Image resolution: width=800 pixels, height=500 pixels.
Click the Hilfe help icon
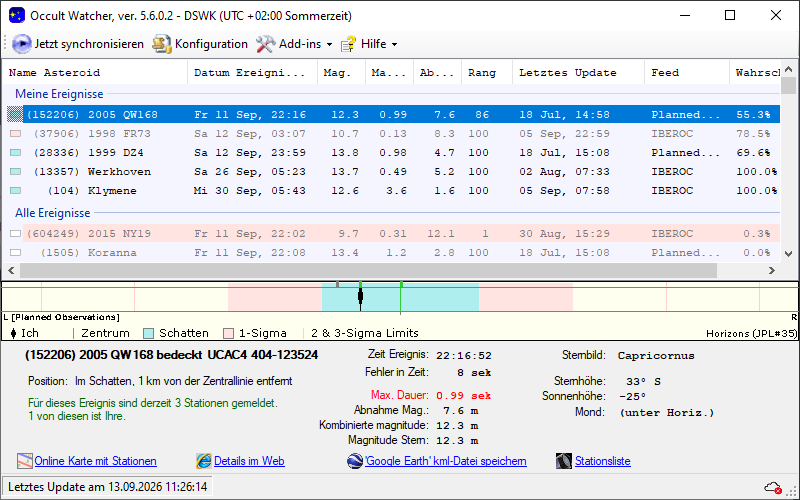348,44
